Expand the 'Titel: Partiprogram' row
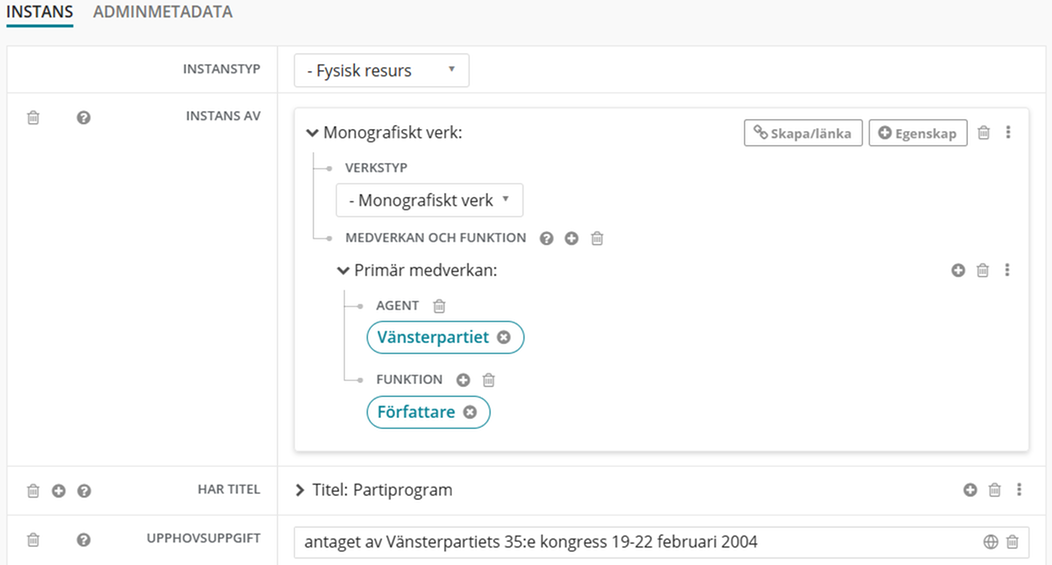This screenshot has height=565, width=1052. pos(300,491)
